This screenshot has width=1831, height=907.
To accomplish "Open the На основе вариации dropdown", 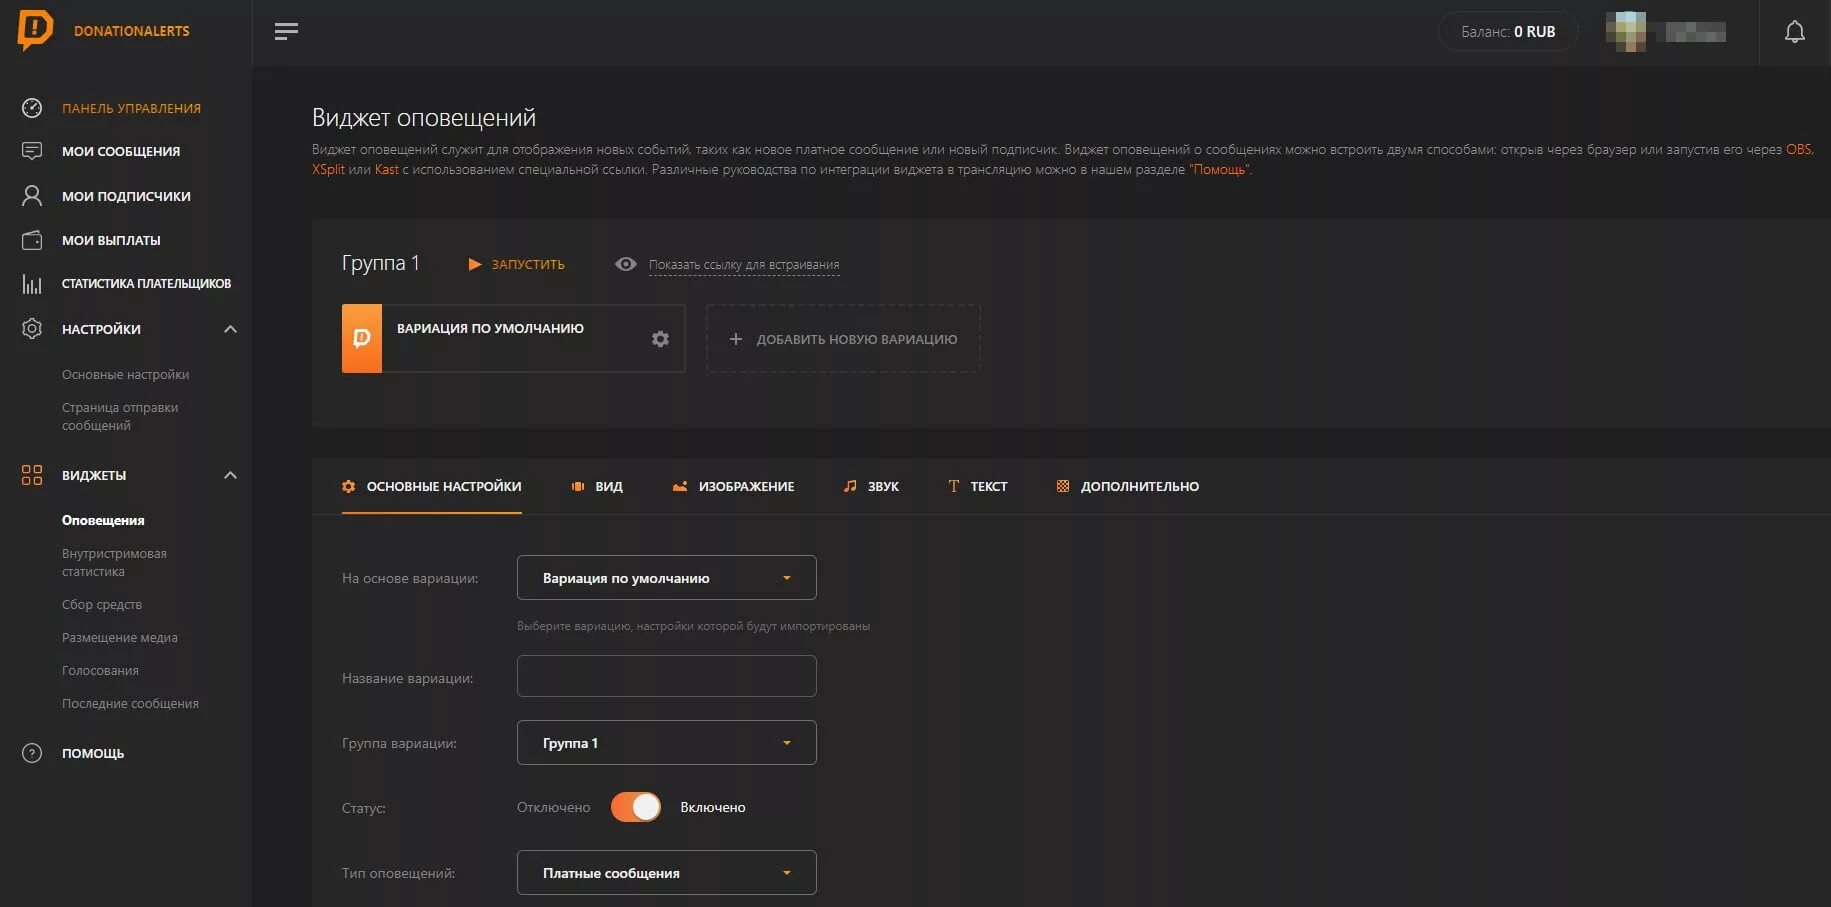I will point(667,578).
